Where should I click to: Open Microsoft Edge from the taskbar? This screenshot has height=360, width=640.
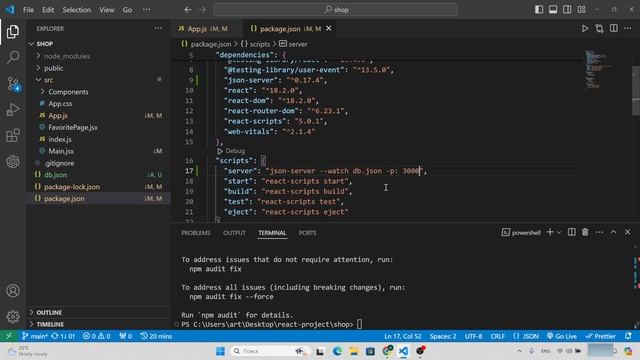tap(337, 351)
